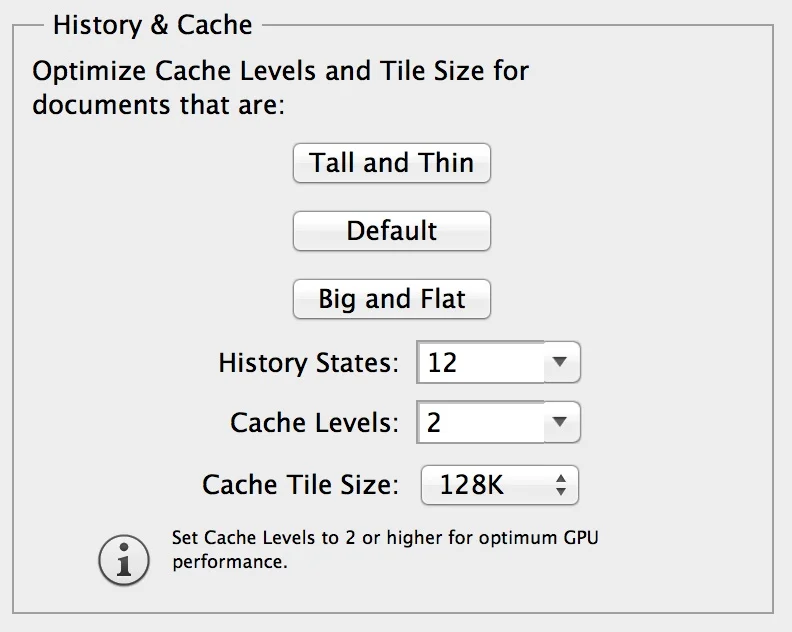Image resolution: width=792 pixels, height=632 pixels.
Task: Click the Optimize Cache Levels description text
Action: (x=280, y=72)
